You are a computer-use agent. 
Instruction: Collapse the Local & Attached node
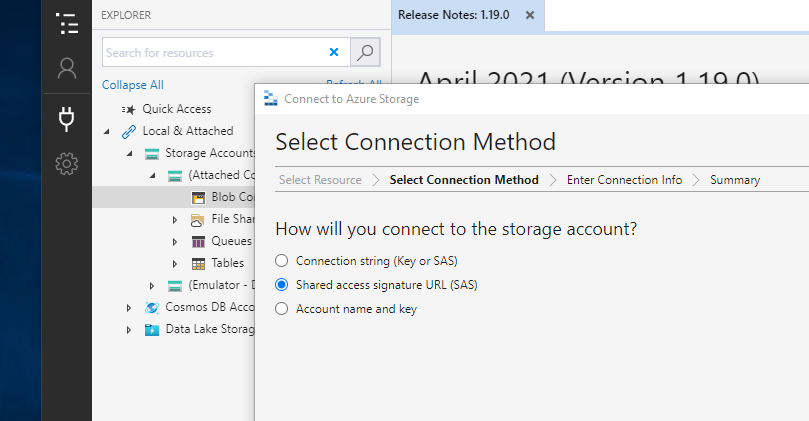tap(107, 132)
